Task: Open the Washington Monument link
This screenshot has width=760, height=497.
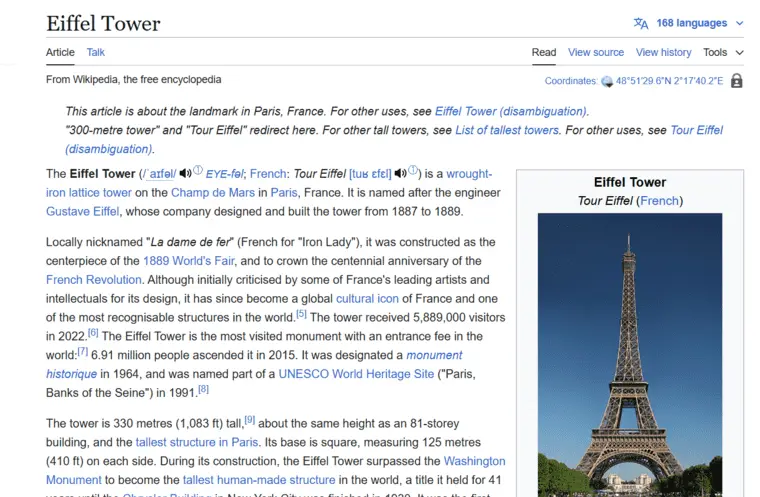Action: (x=474, y=462)
